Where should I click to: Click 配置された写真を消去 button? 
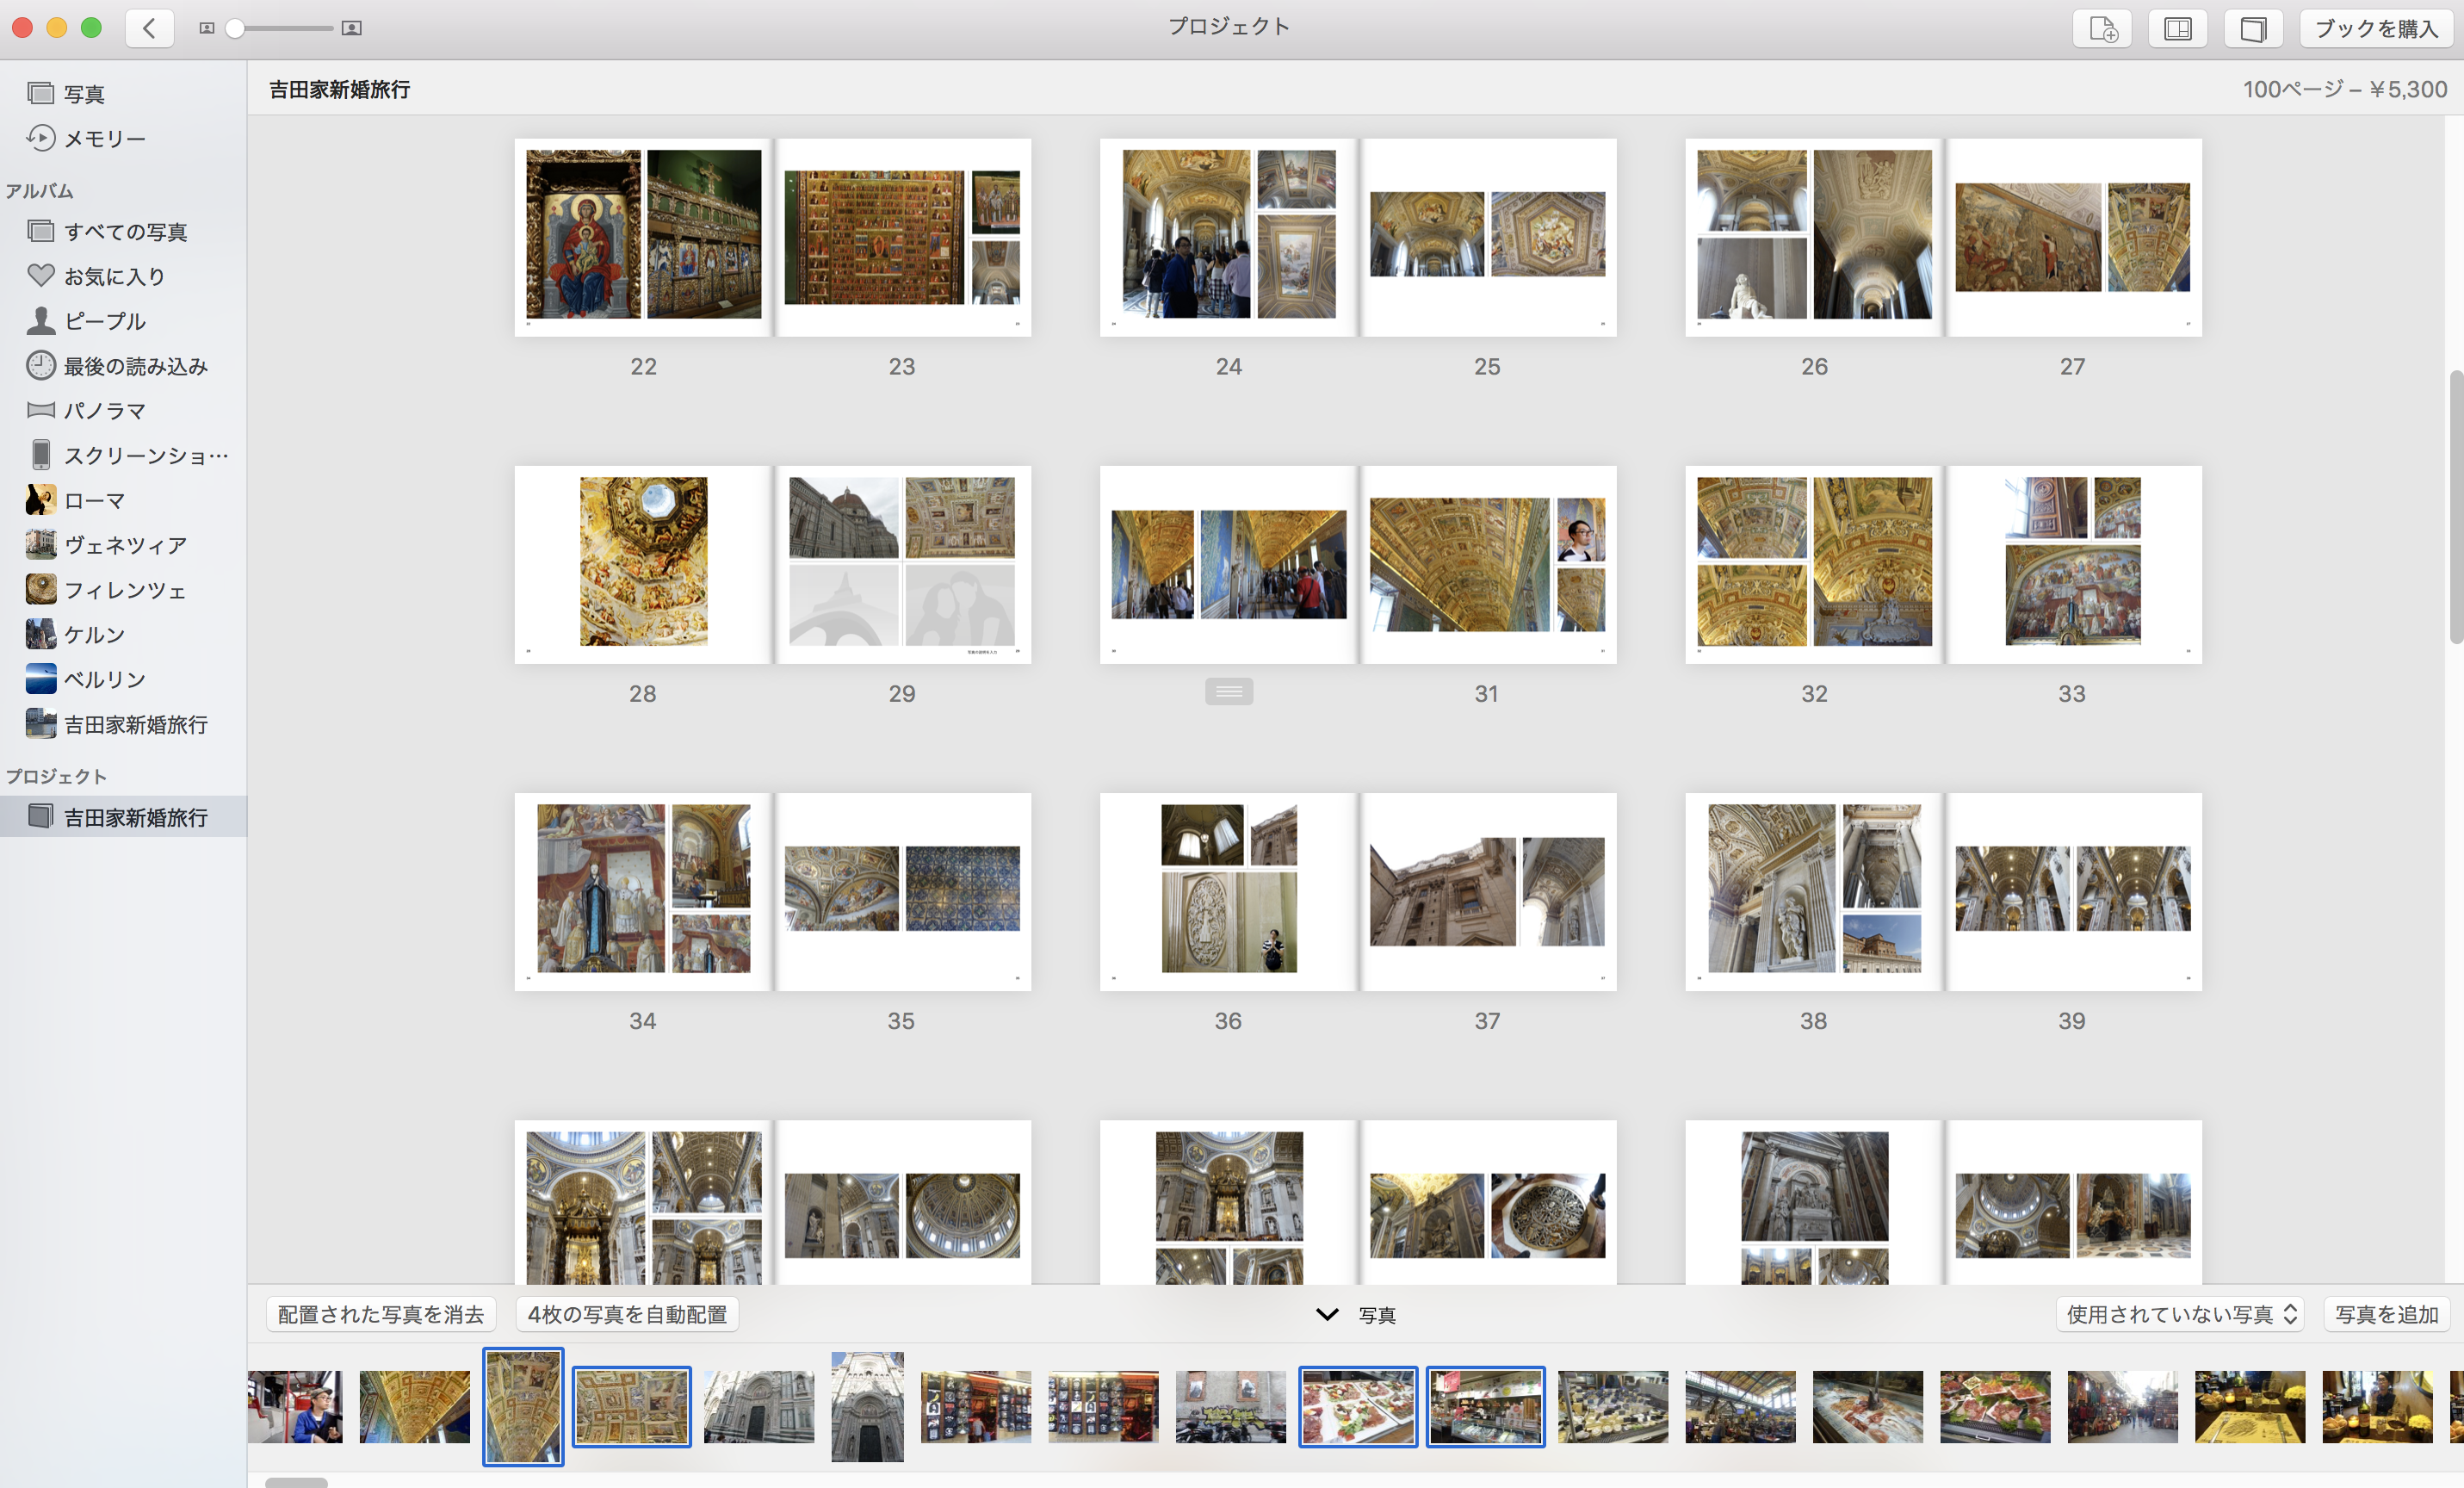(381, 1314)
